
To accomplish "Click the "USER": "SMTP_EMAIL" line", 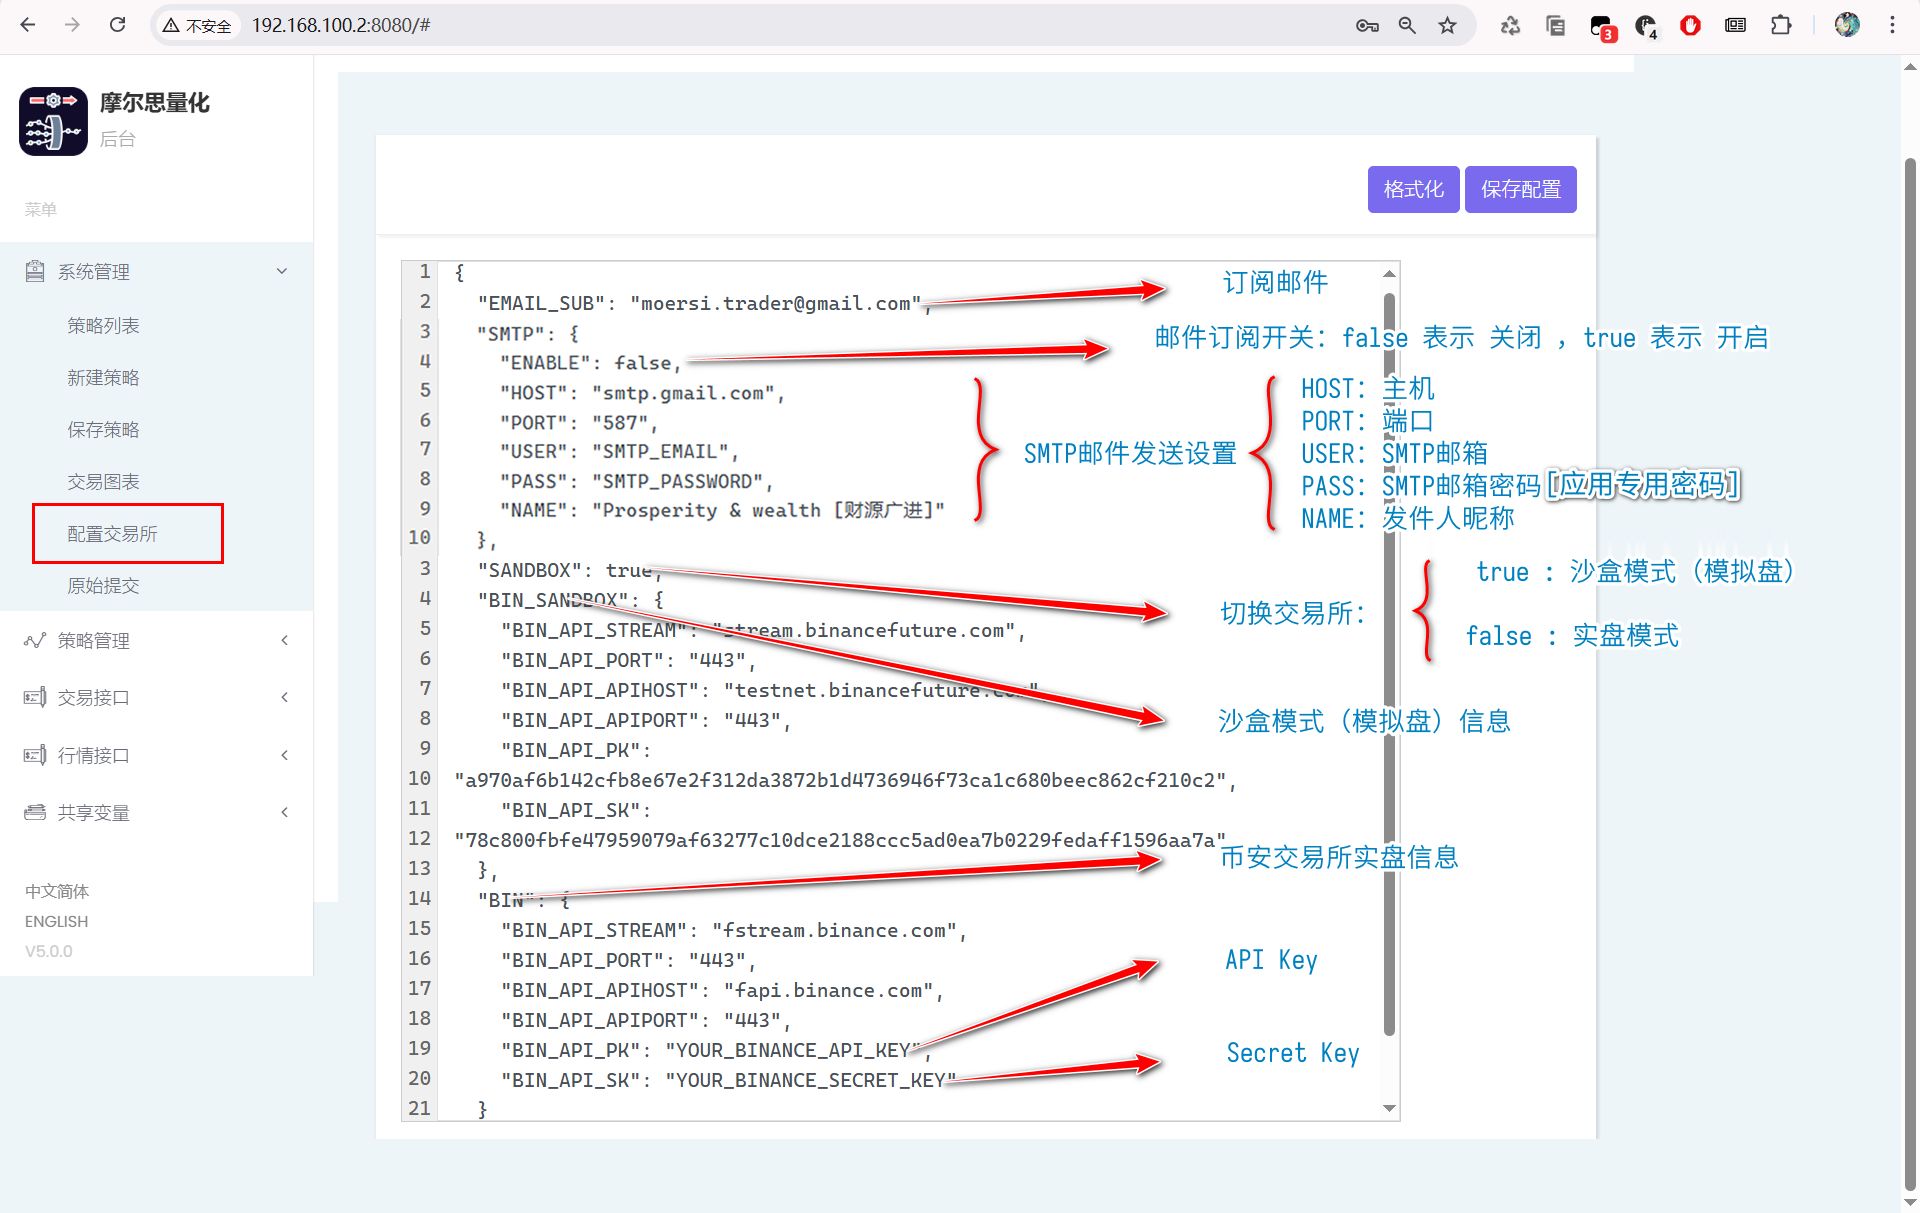I will pos(619,452).
